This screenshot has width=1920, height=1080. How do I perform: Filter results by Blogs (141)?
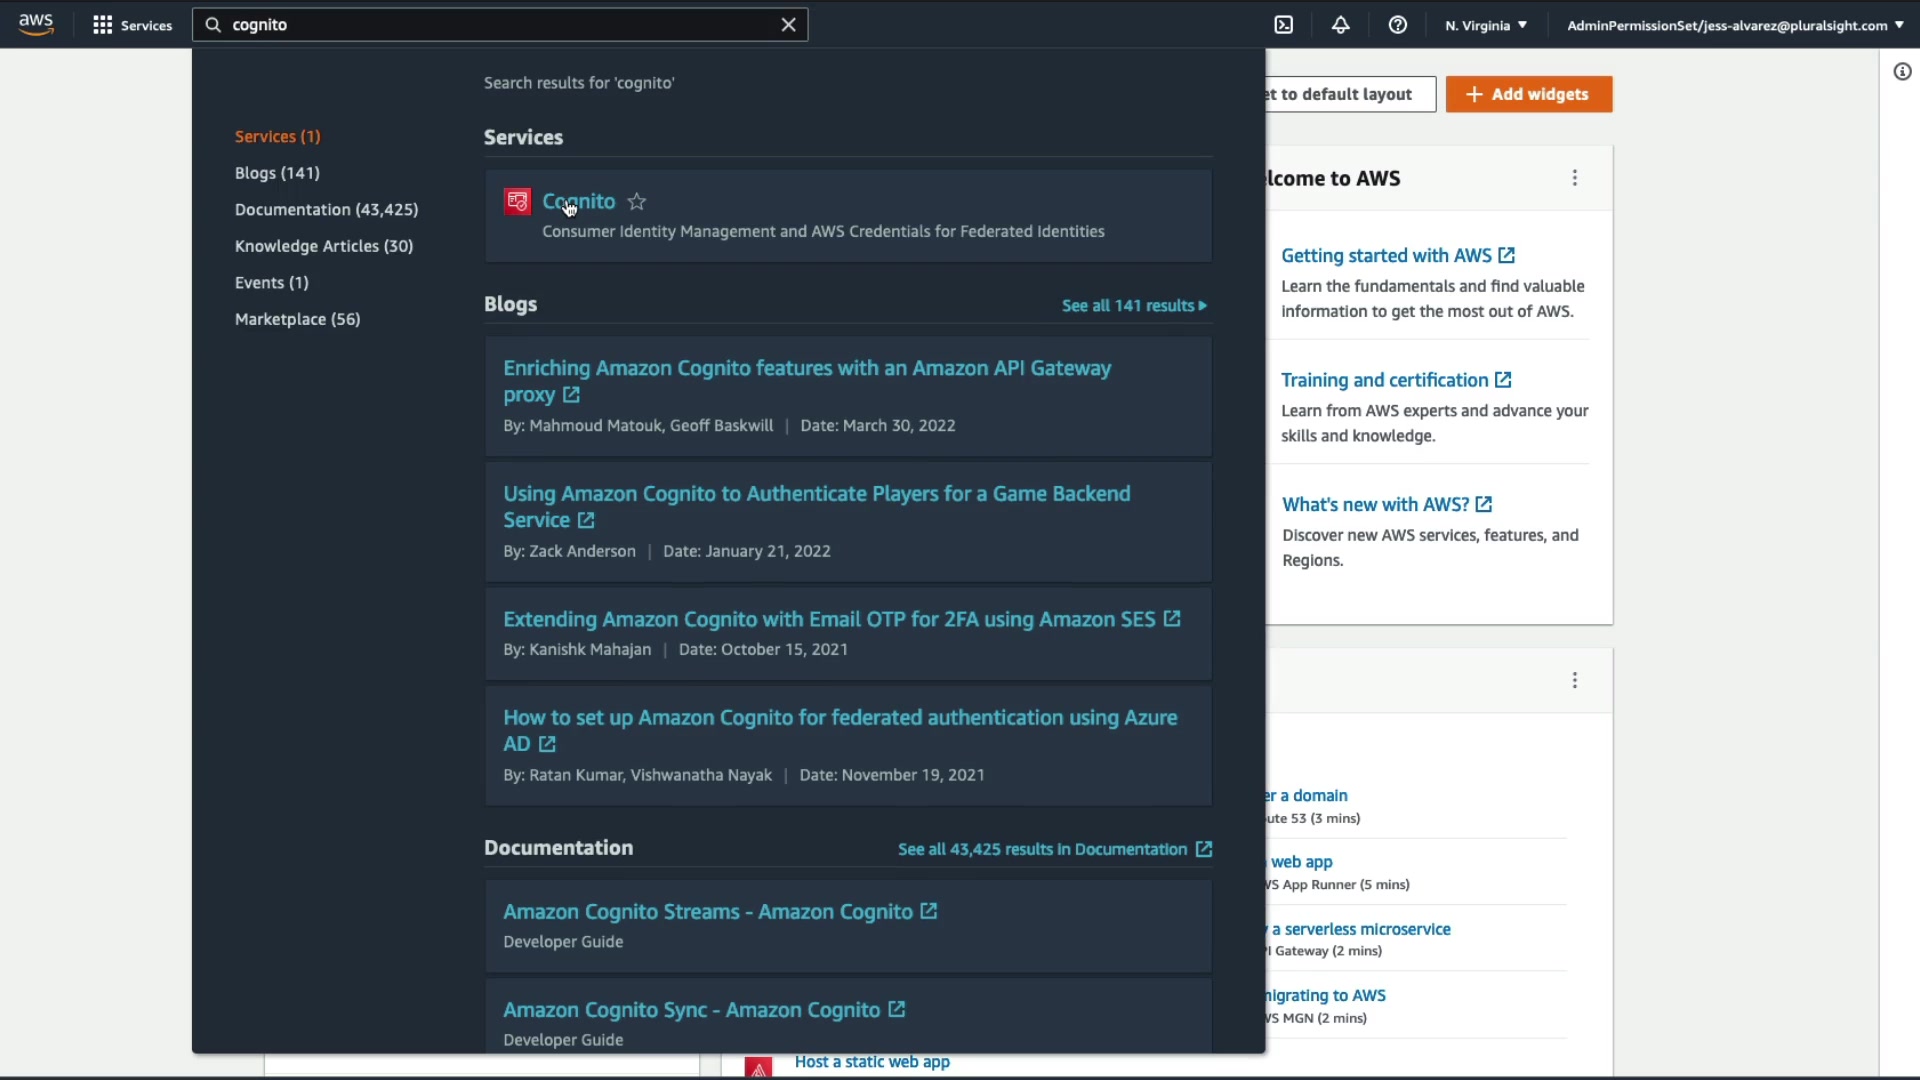(x=277, y=173)
